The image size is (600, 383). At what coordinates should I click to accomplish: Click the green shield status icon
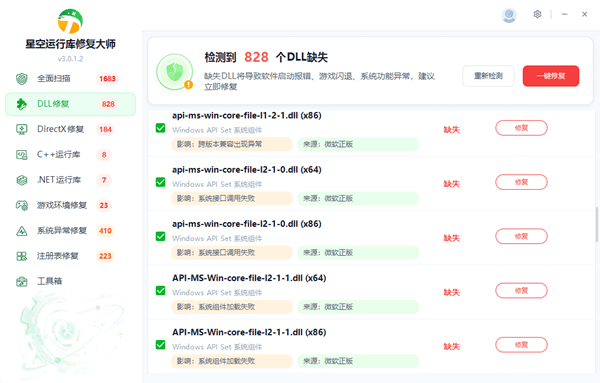[175, 72]
